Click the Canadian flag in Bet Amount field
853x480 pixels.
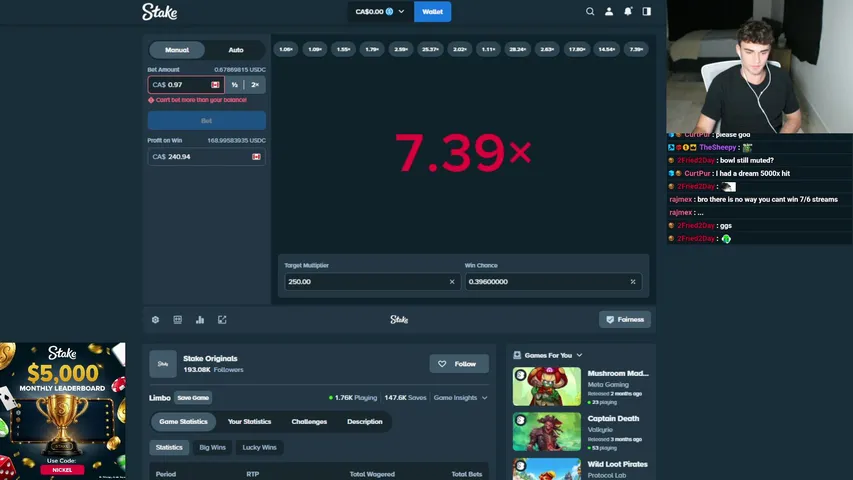coord(215,85)
